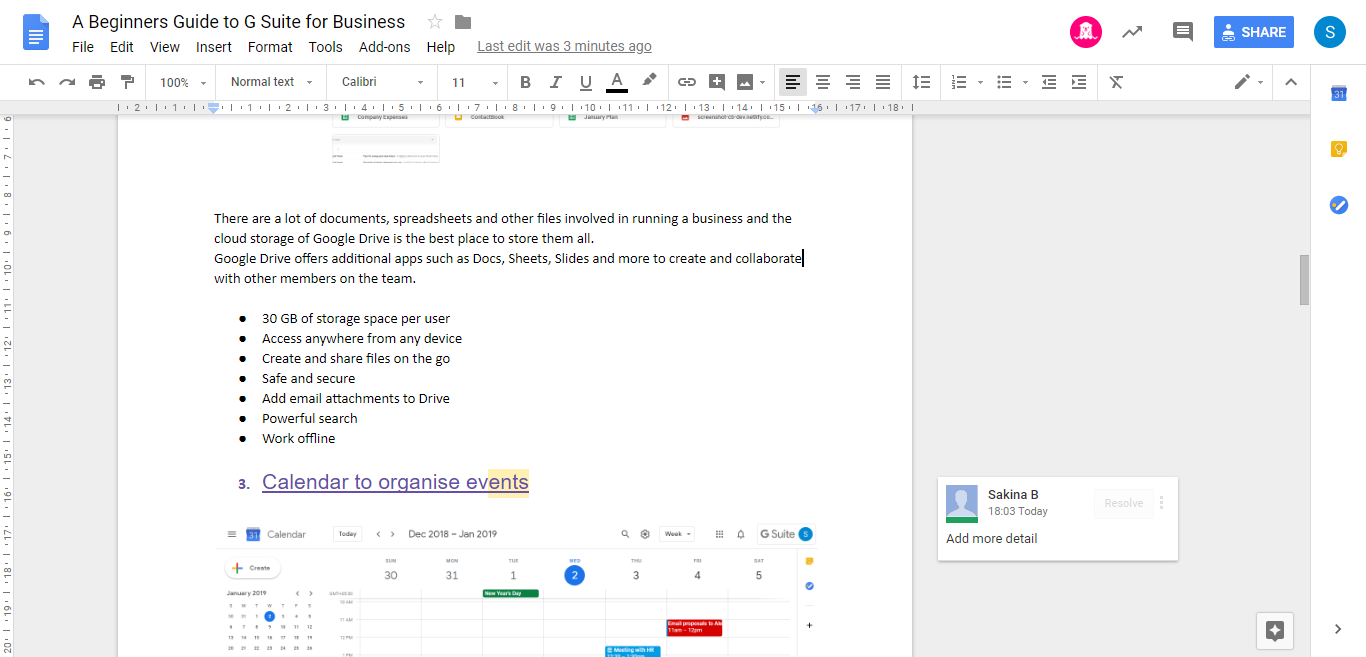The width and height of the screenshot is (1366, 657).
Task: Open Google Calendar side panel
Action: pos(1339,93)
